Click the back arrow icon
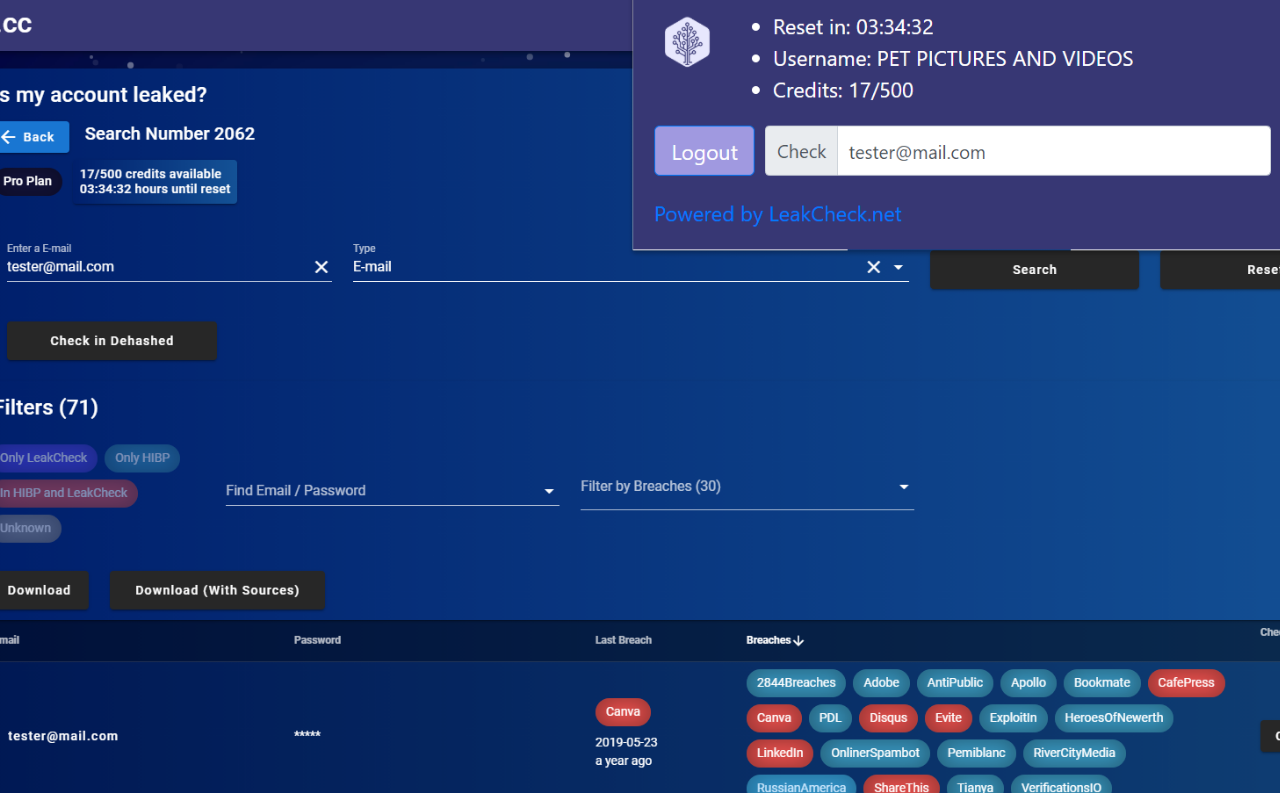1280x800 pixels. coord(10,136)
